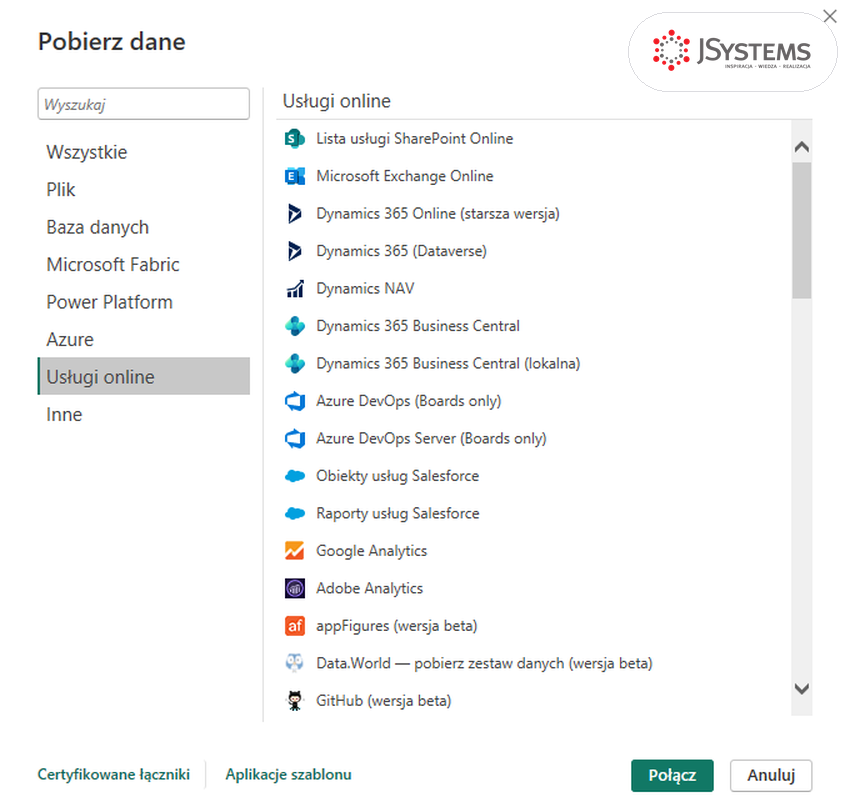Click the Dynamics NAV chart icon

click(295, 288)
